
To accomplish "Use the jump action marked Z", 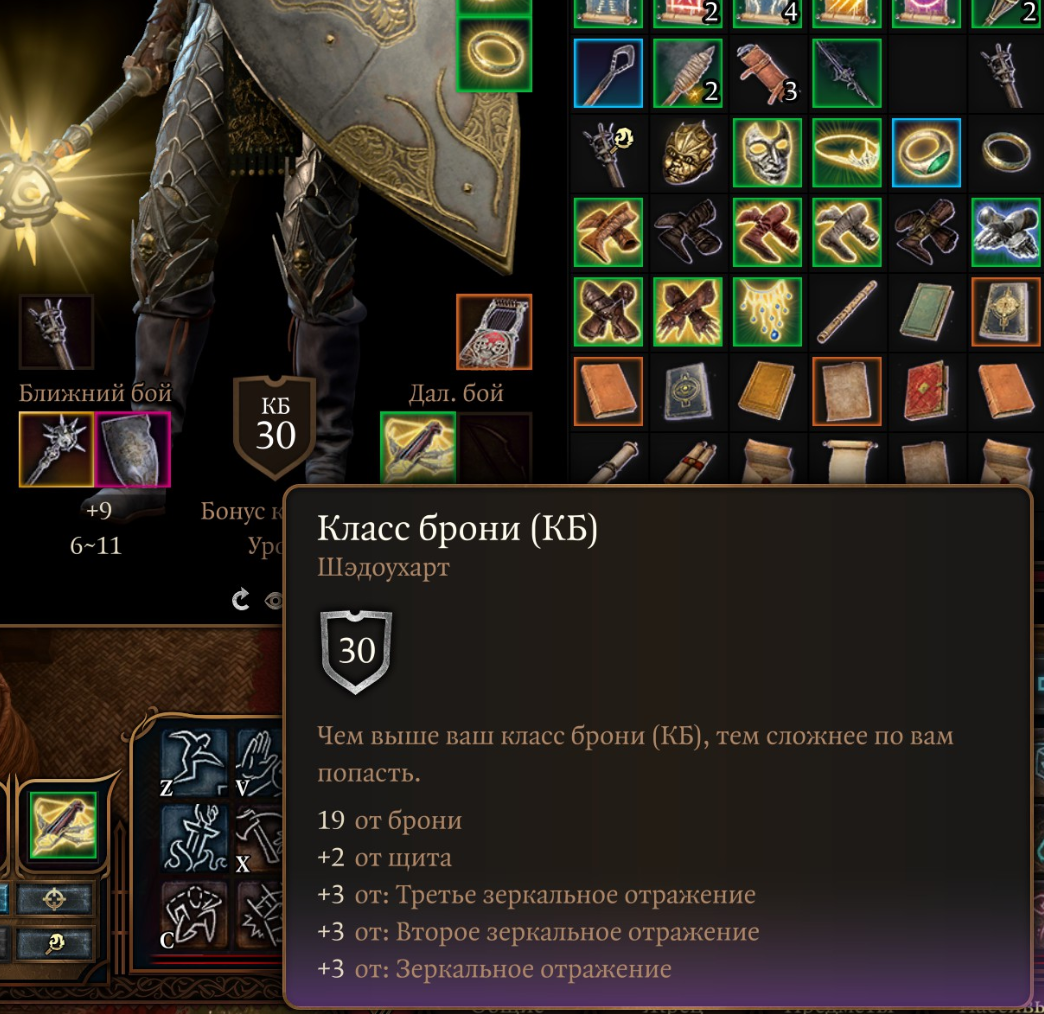I will [193, 763].
